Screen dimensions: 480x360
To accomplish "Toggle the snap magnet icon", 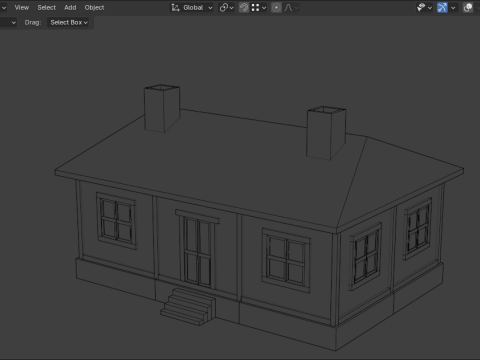I will (x=244, y=7).
